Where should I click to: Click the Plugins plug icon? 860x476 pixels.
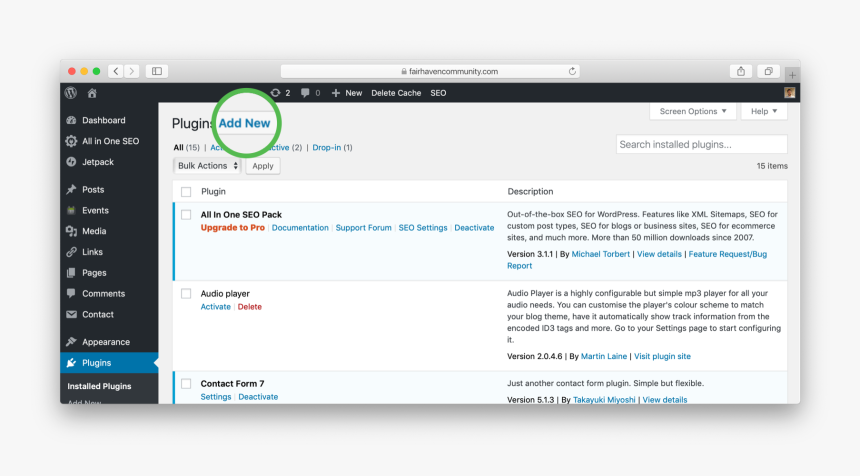click(71, 362)
